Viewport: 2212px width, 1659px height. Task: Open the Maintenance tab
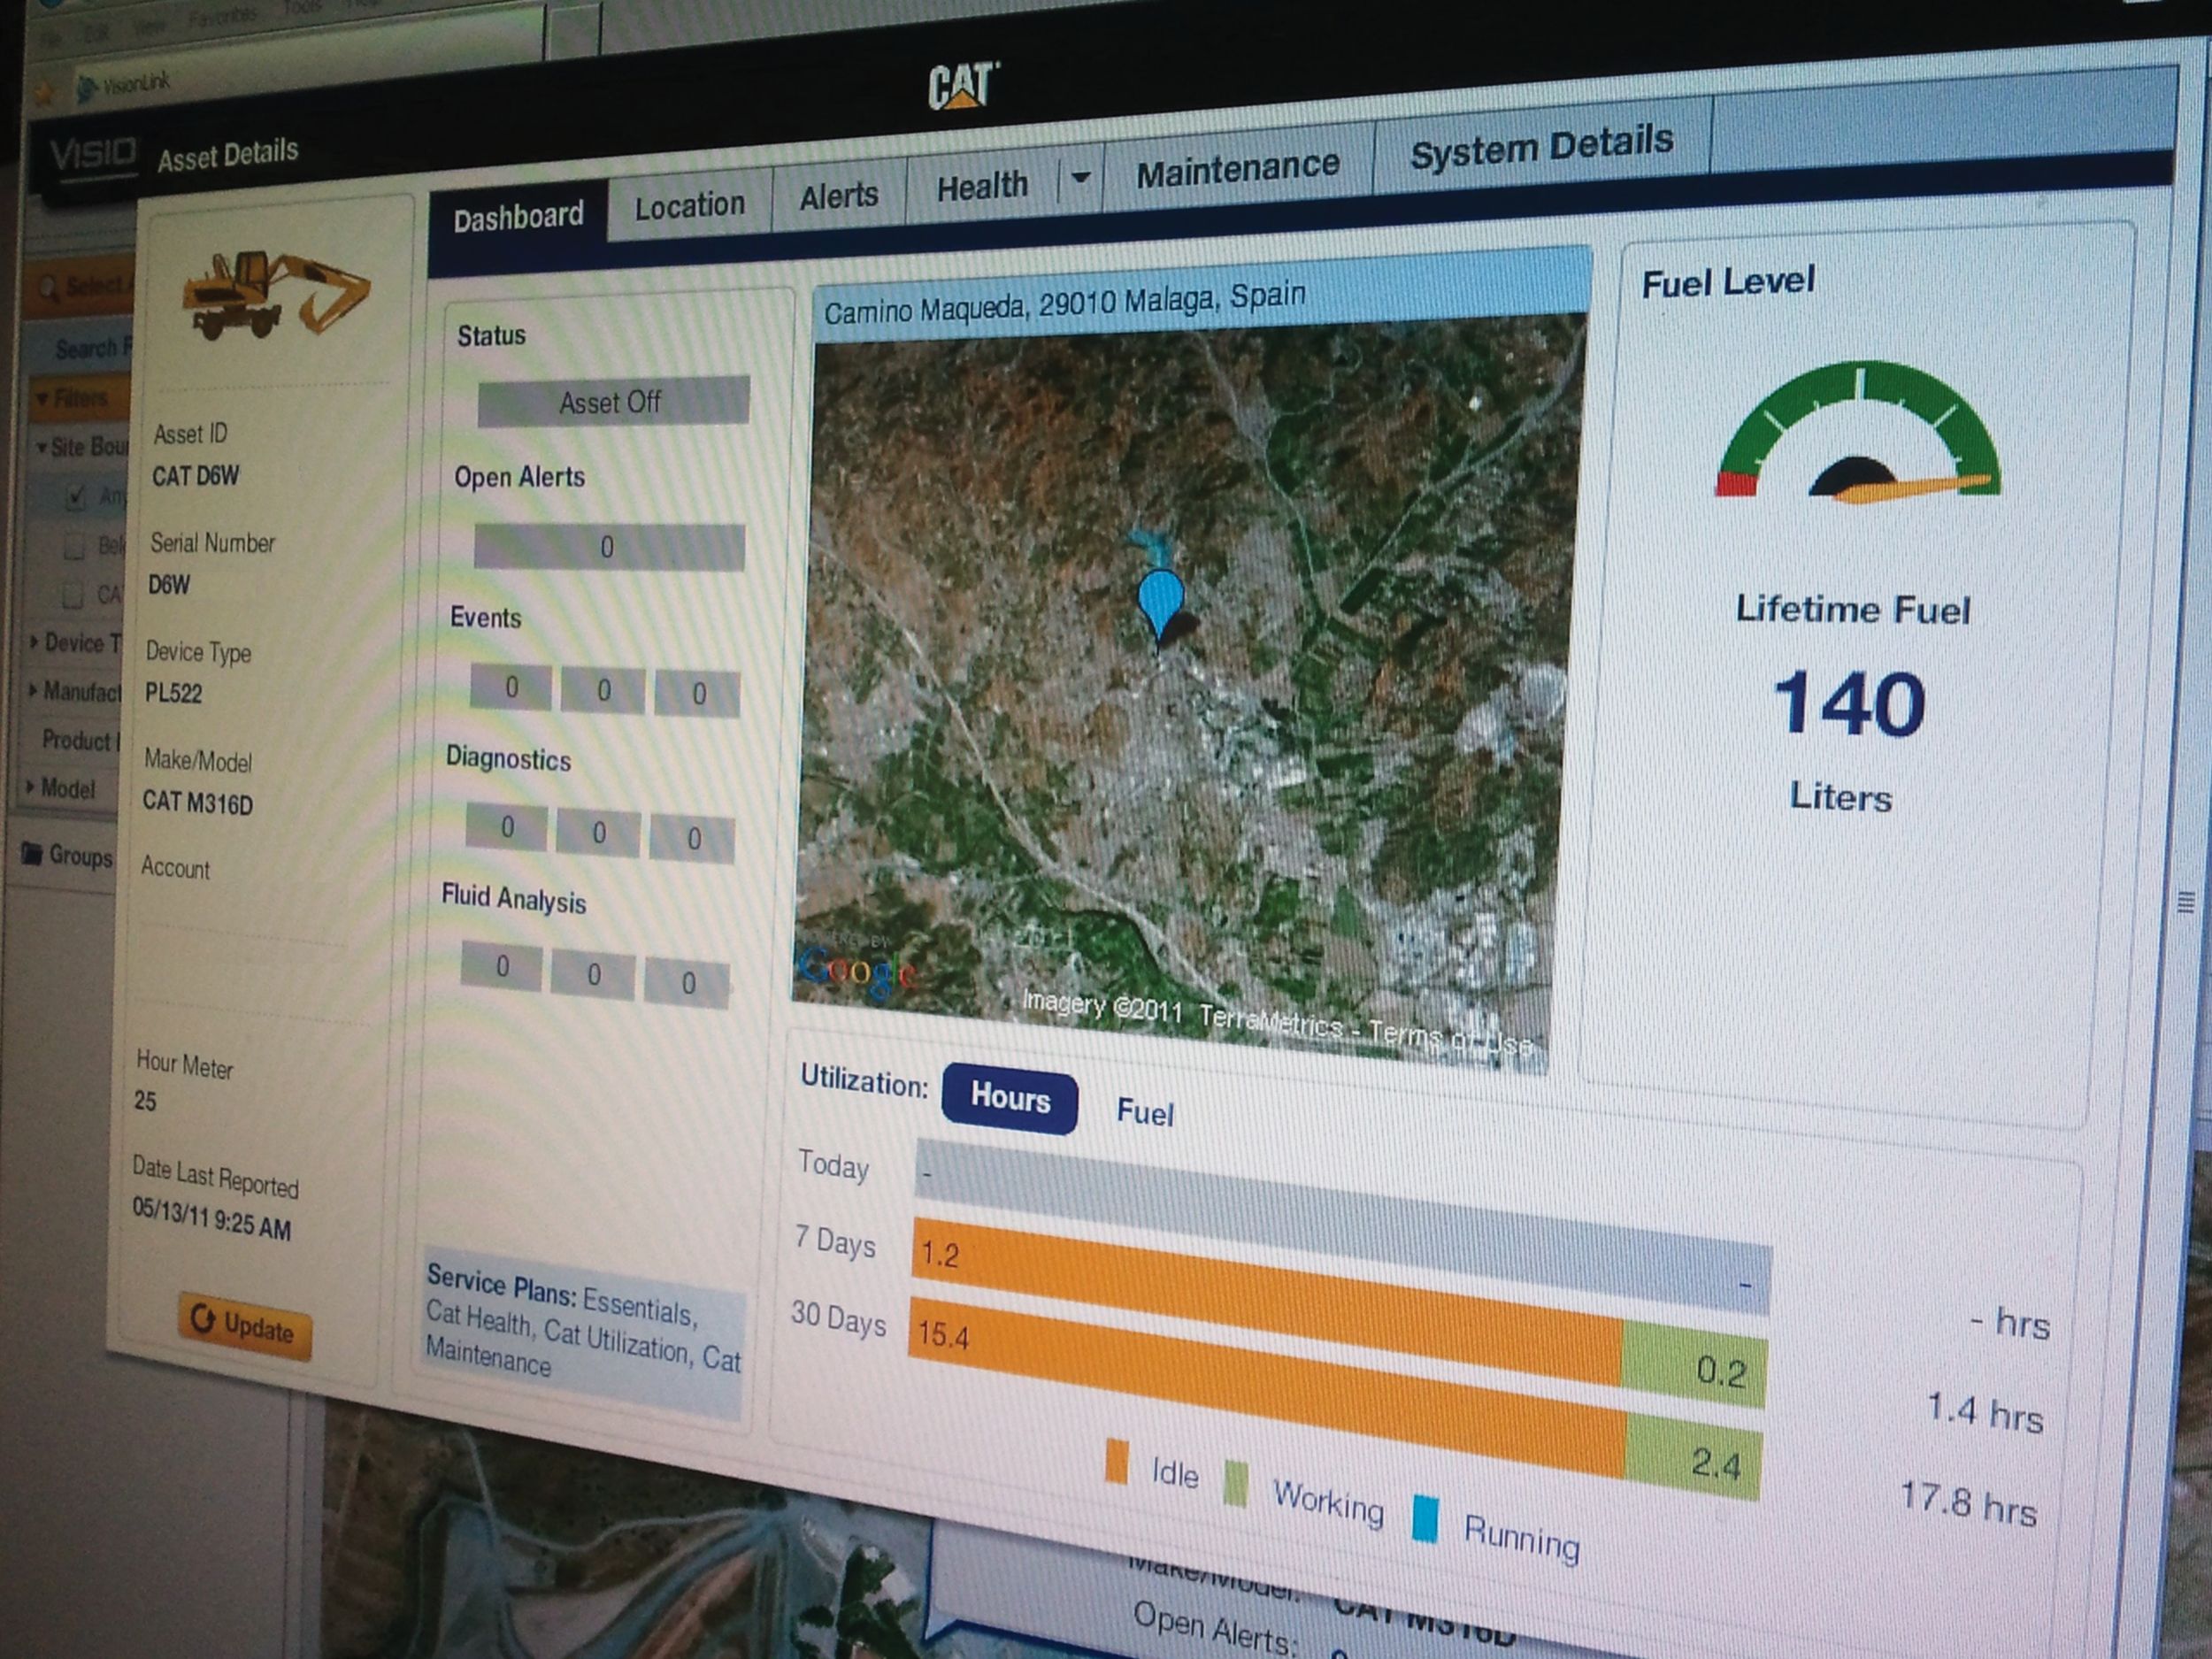pos(1237,169)
